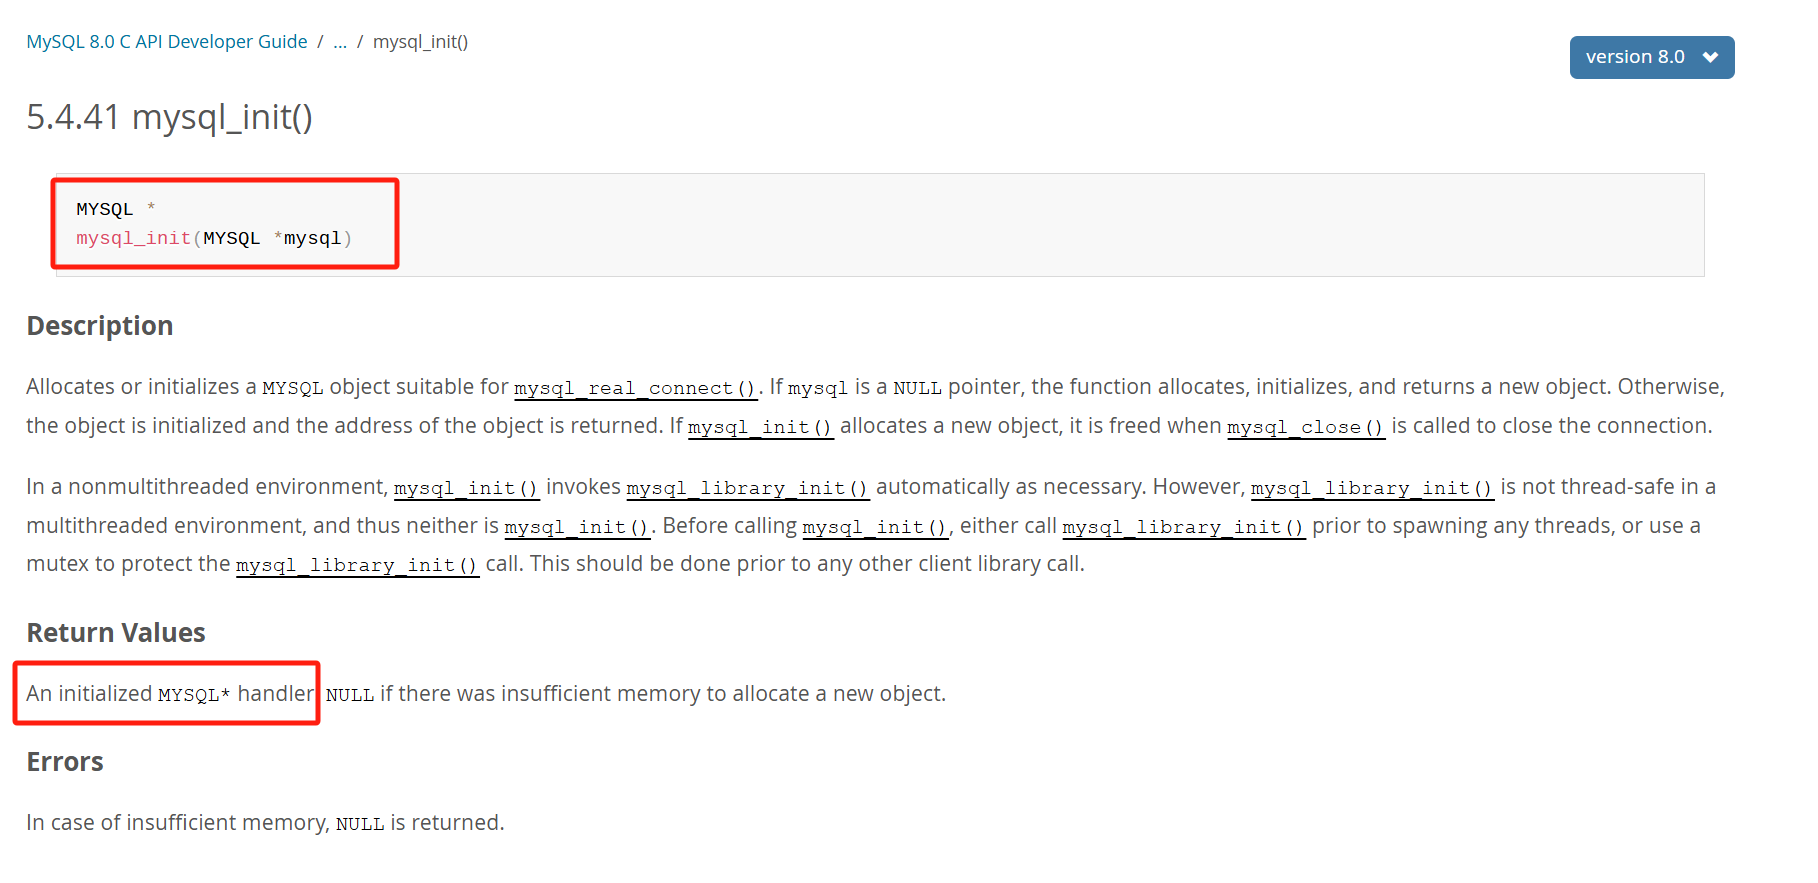Click the chevron arrow on version button
1818x883 pixels.
point(1710,57)
